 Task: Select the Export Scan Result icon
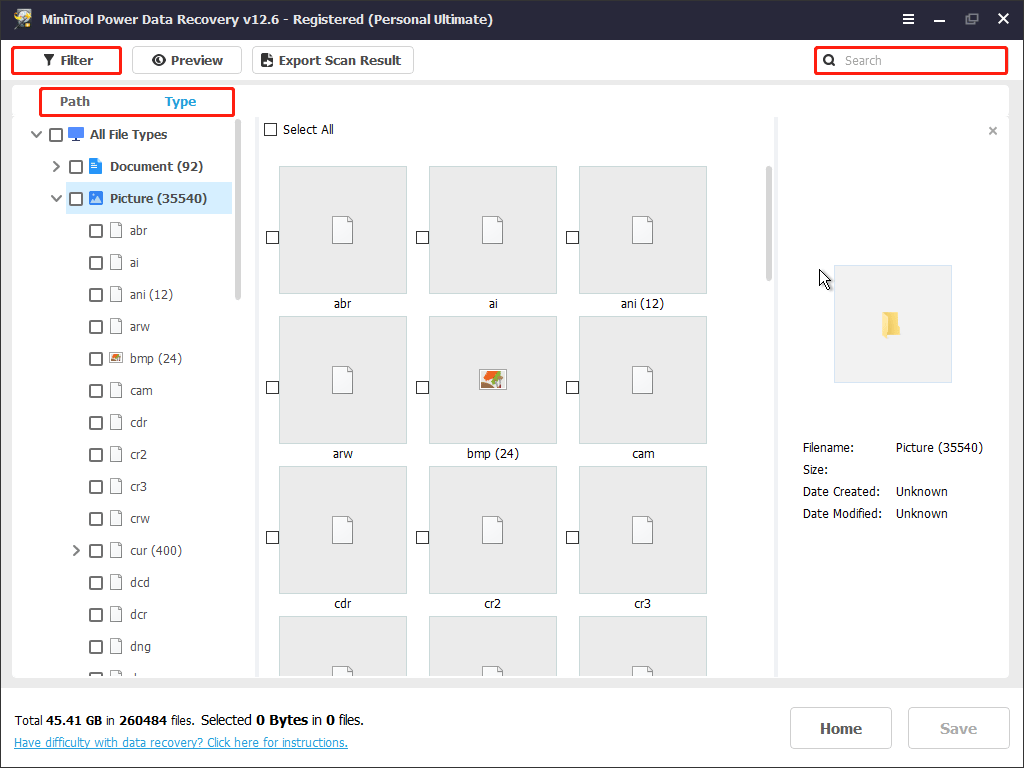tap(264, 60)
